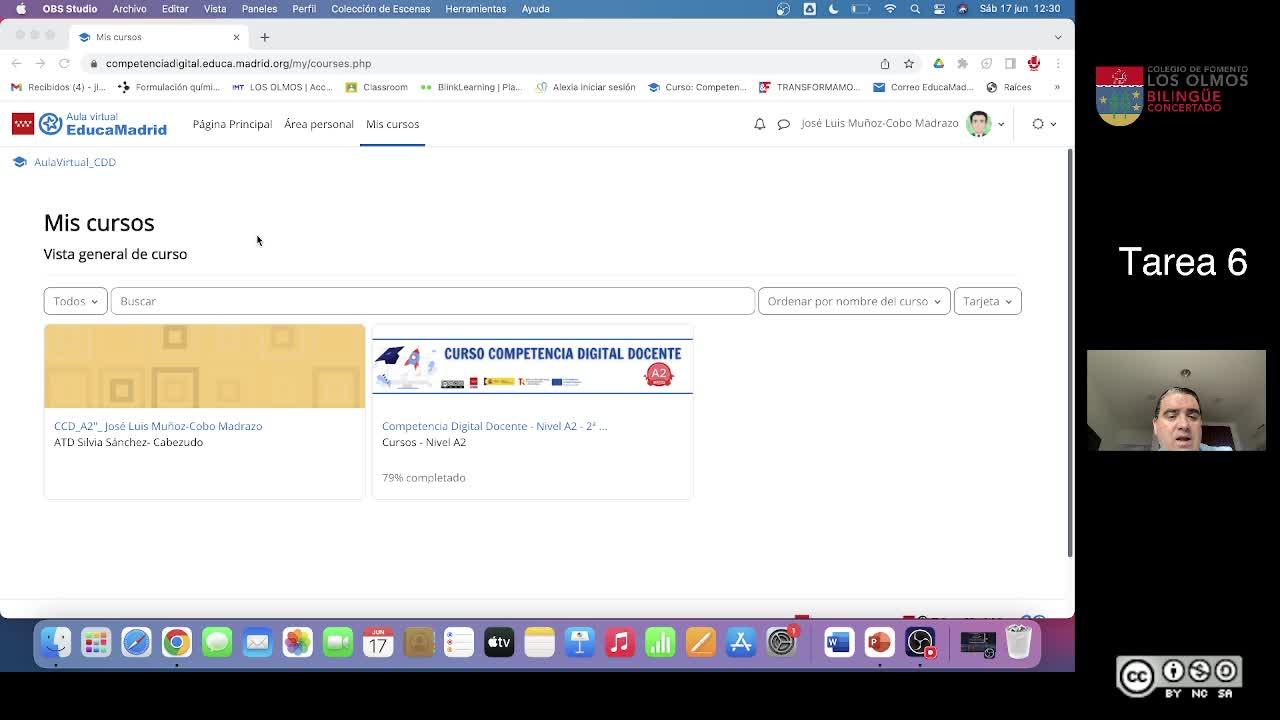Open Apple TV from the dock
Image resolution: width=1280 pixels, height=720 pixels.
pyautogui.click(x=499, y=642)
